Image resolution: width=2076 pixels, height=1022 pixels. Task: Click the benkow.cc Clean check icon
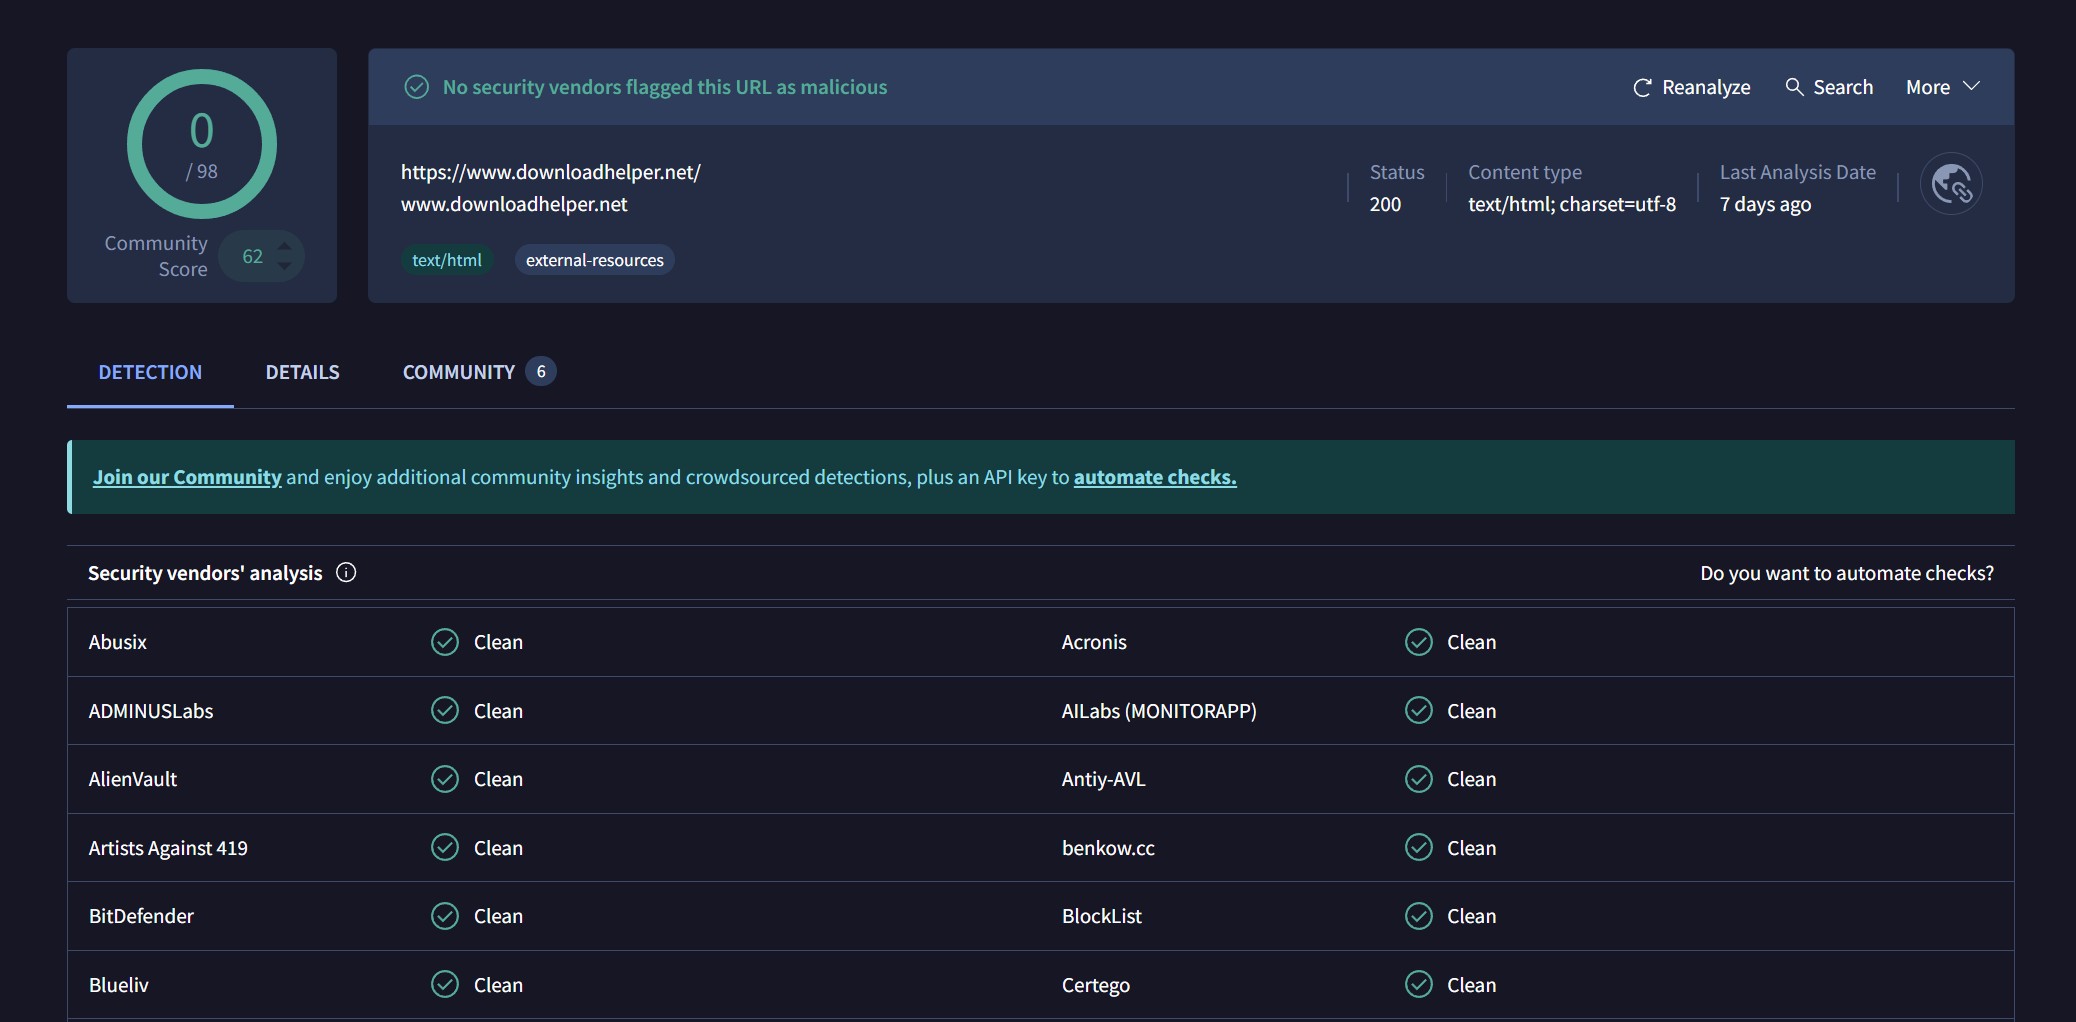click(1419, 847)
